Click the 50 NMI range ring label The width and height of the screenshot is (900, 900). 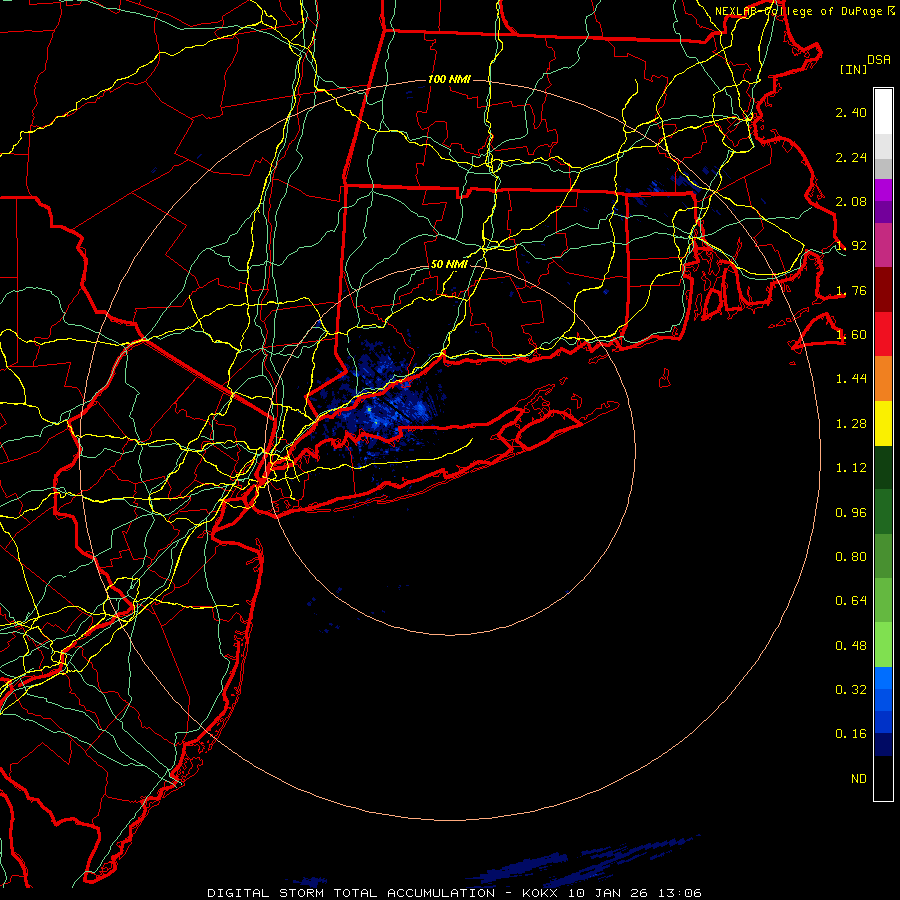point(449,265)
